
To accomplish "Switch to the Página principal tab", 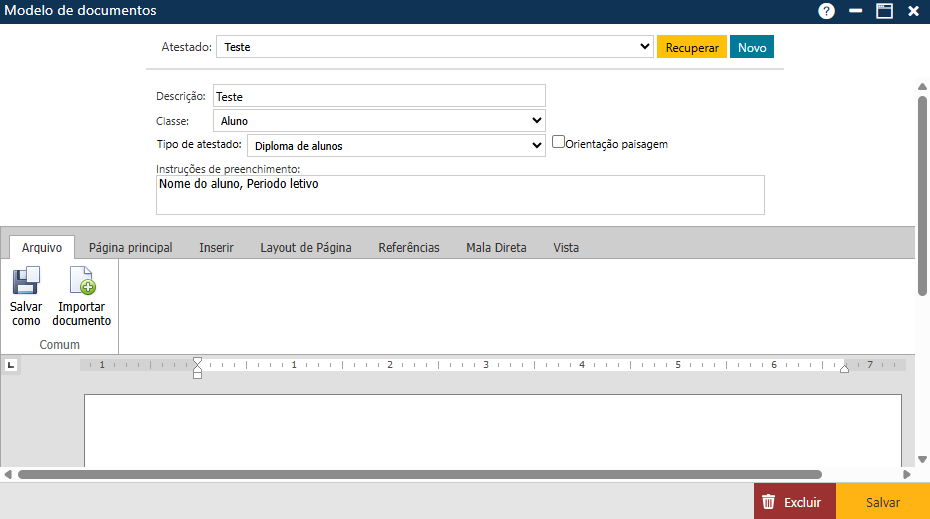I will (x=130, y=247).
